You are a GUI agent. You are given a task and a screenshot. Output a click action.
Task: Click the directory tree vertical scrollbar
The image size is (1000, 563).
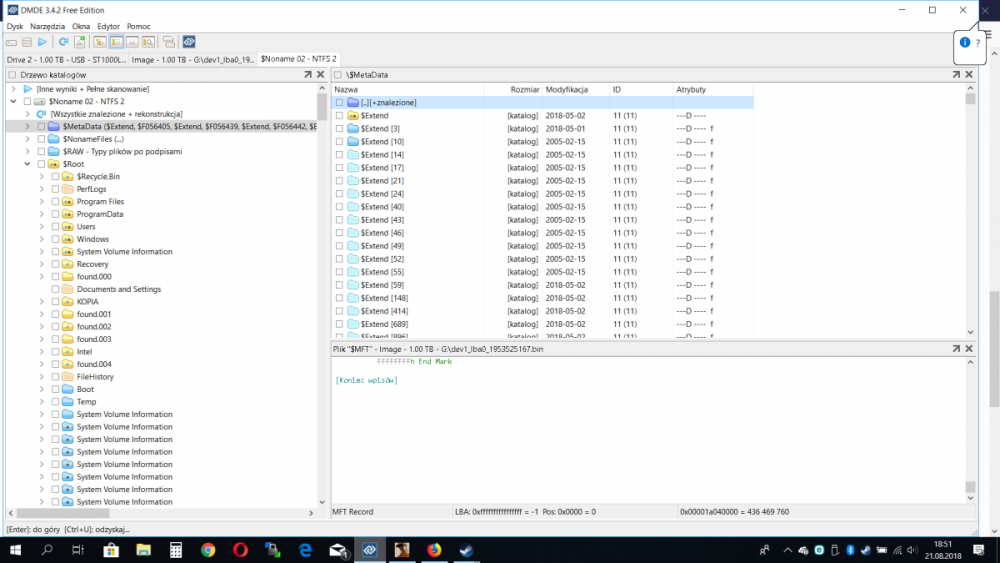[323, 300]
